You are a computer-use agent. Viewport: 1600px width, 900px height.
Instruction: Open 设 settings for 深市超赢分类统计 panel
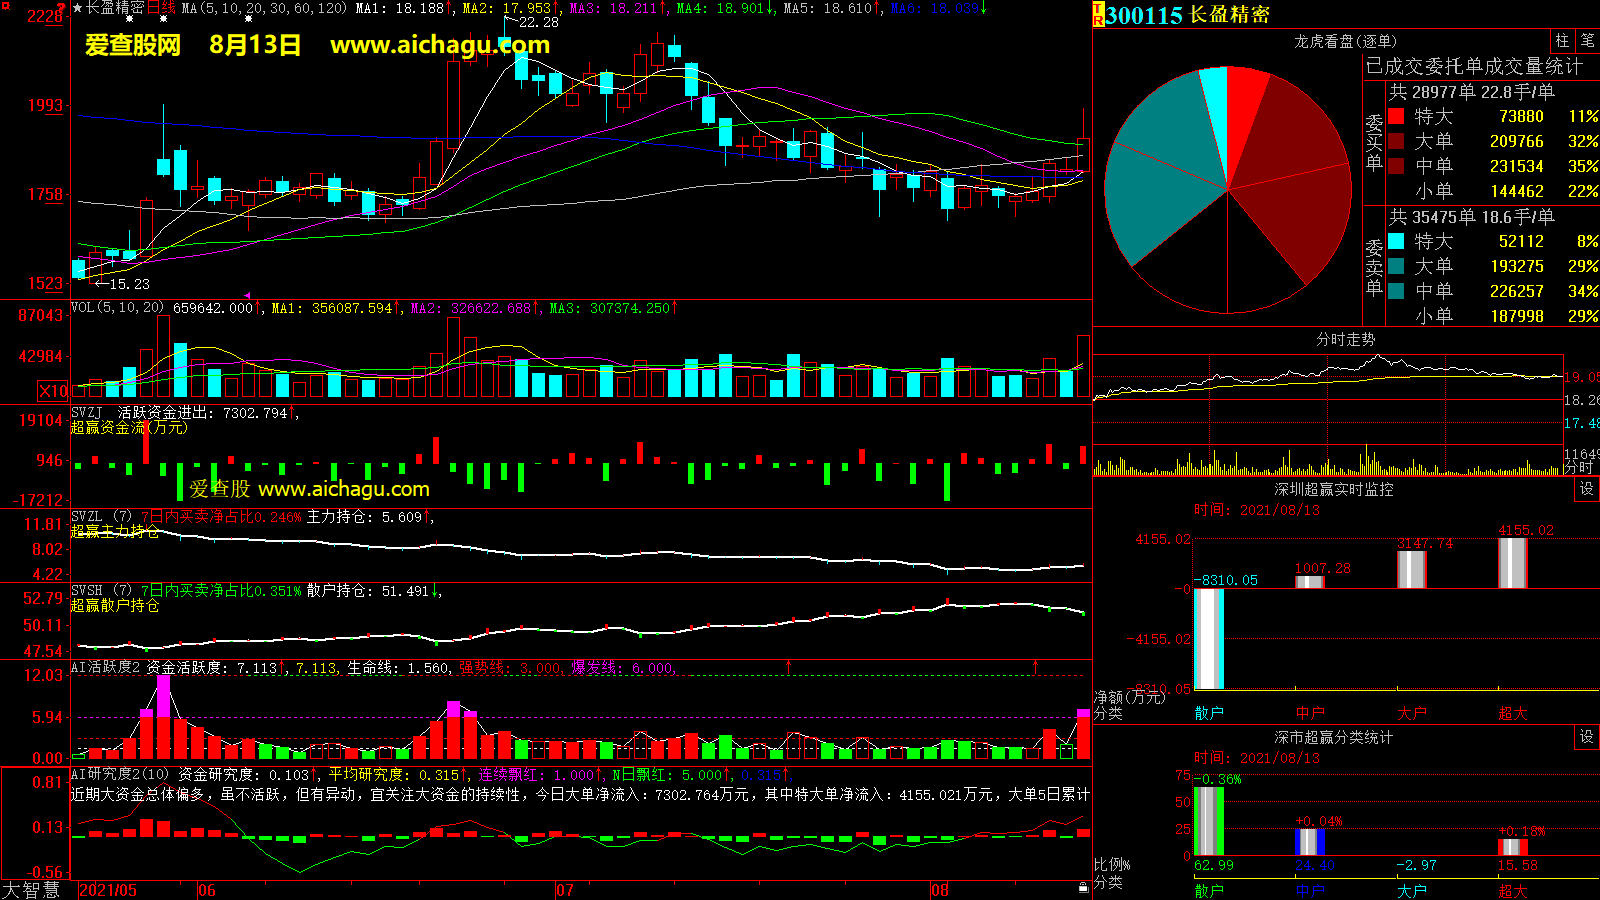(1587, 736)
